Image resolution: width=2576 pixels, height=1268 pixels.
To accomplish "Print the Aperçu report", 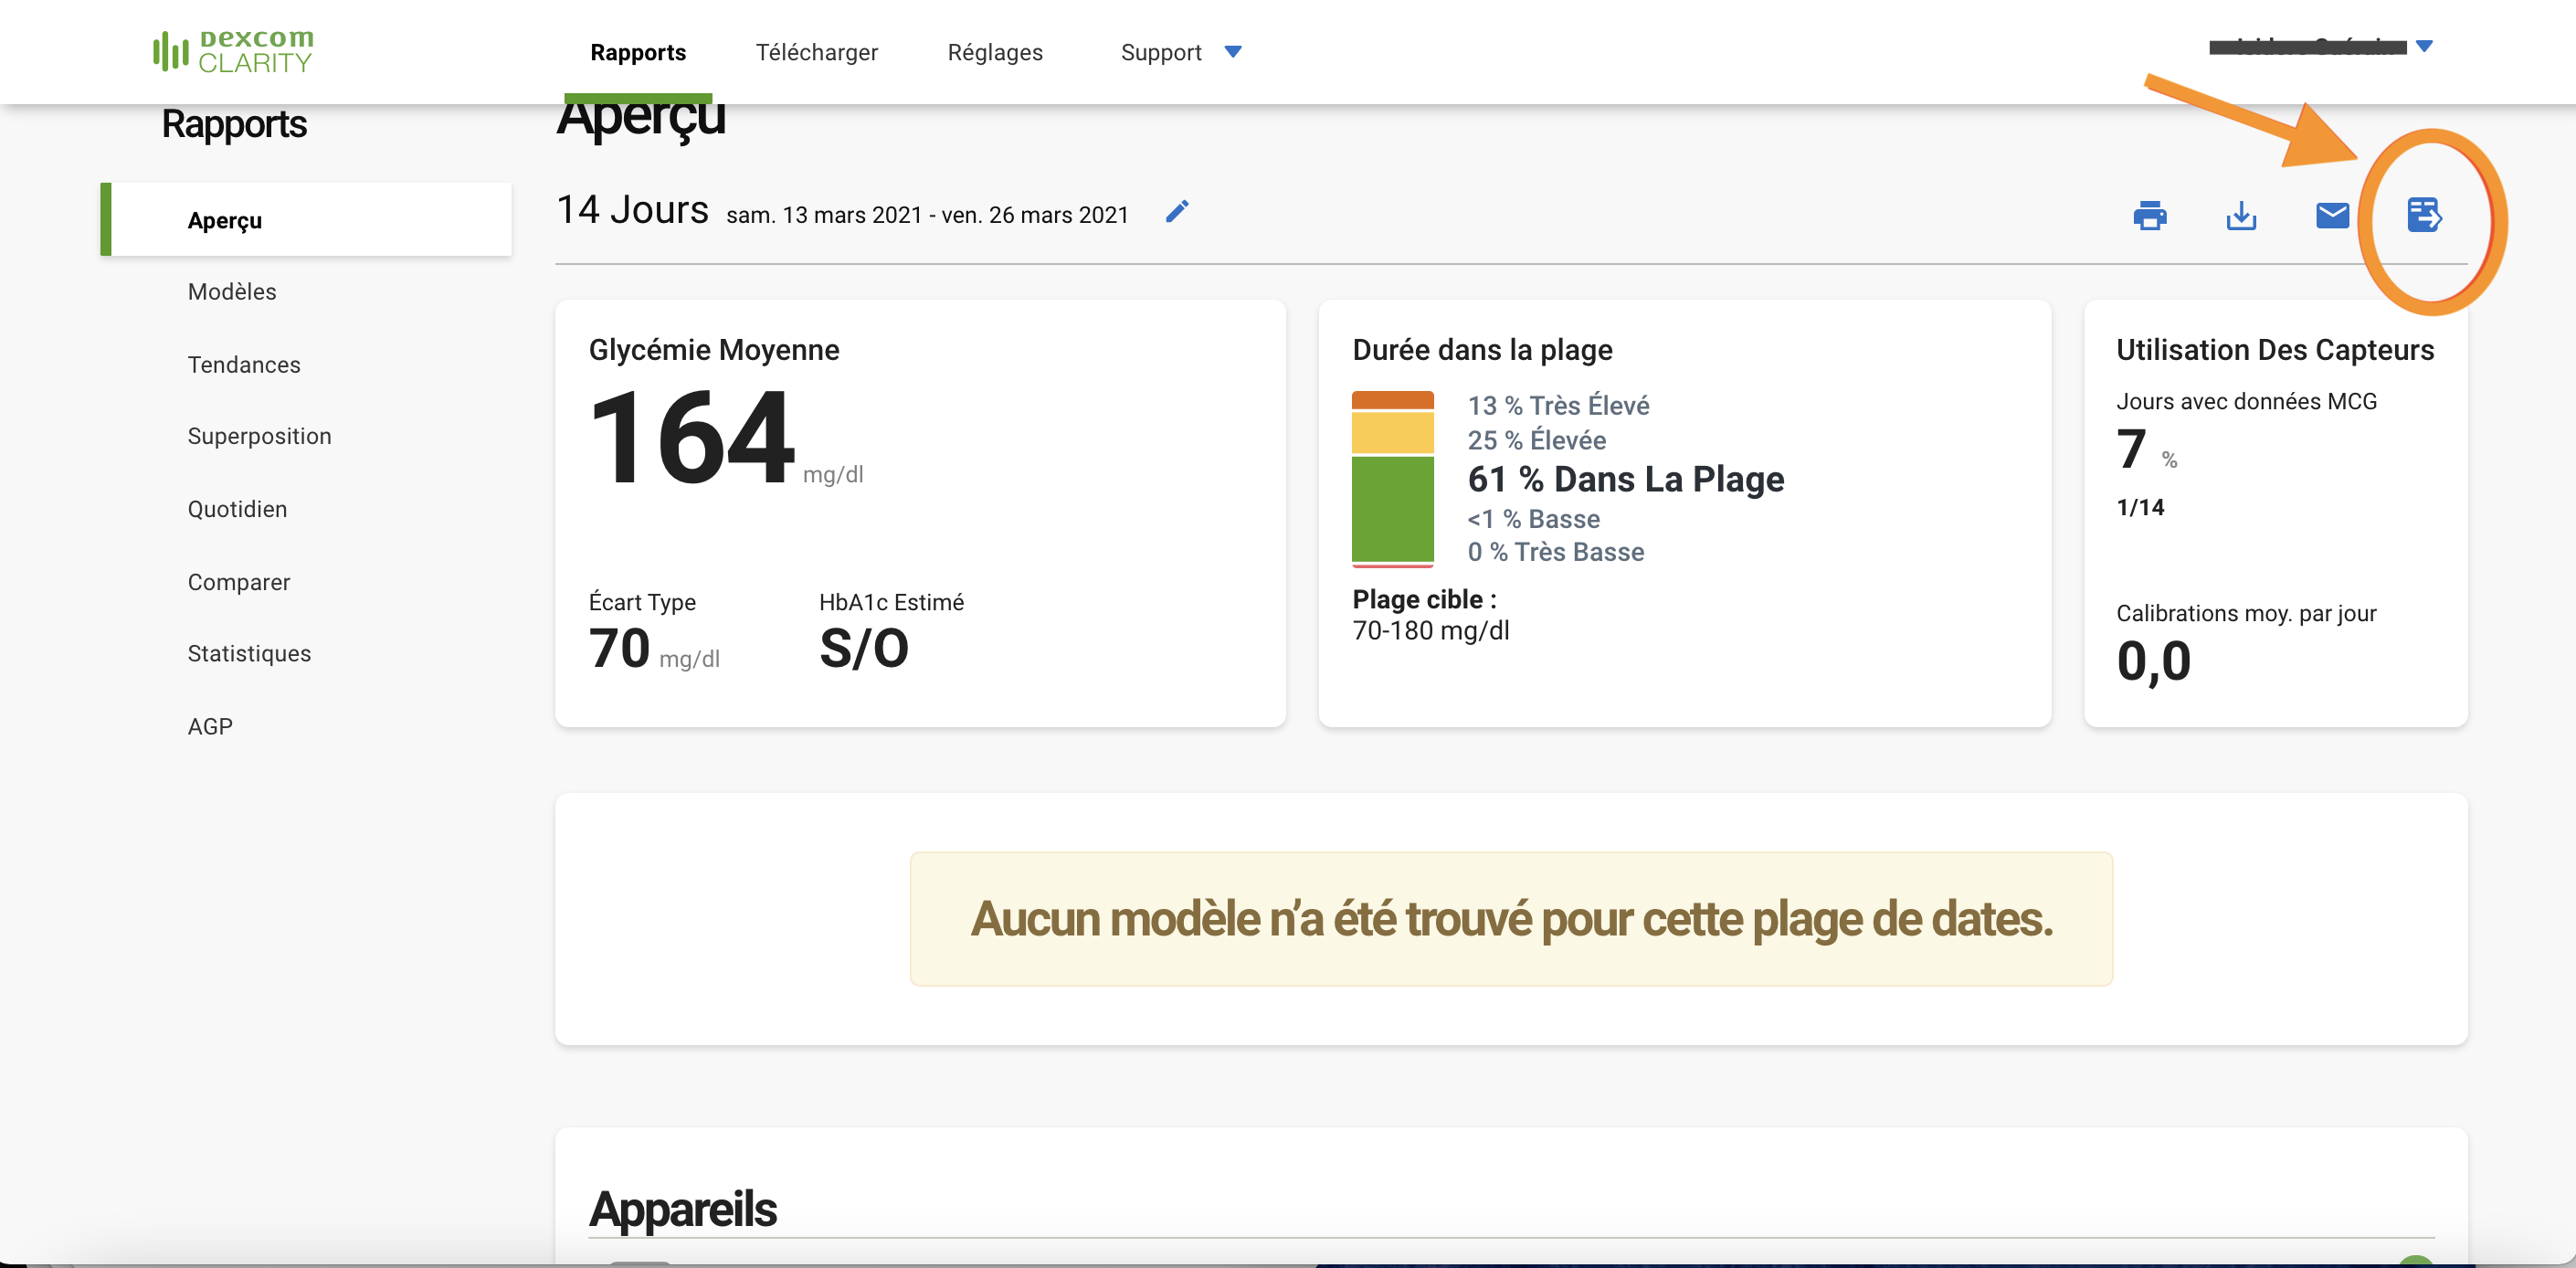I will [2150, 215].
